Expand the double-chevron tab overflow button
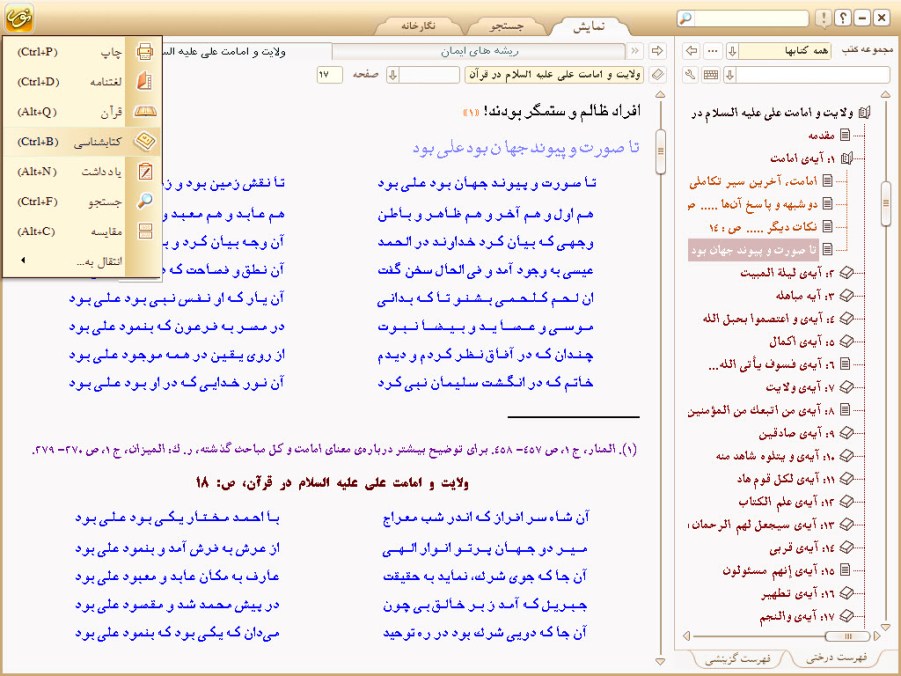 click(635, 51)
